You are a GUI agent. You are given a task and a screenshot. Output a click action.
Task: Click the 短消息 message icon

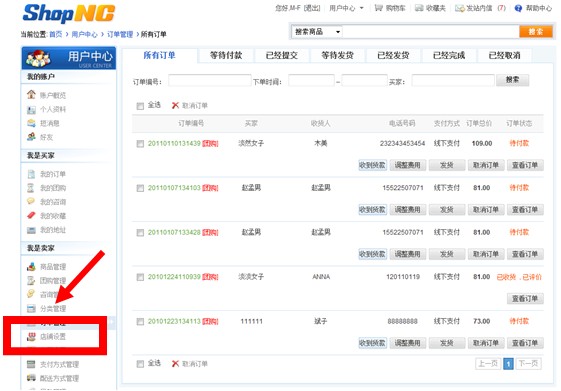tap(31, 123)
